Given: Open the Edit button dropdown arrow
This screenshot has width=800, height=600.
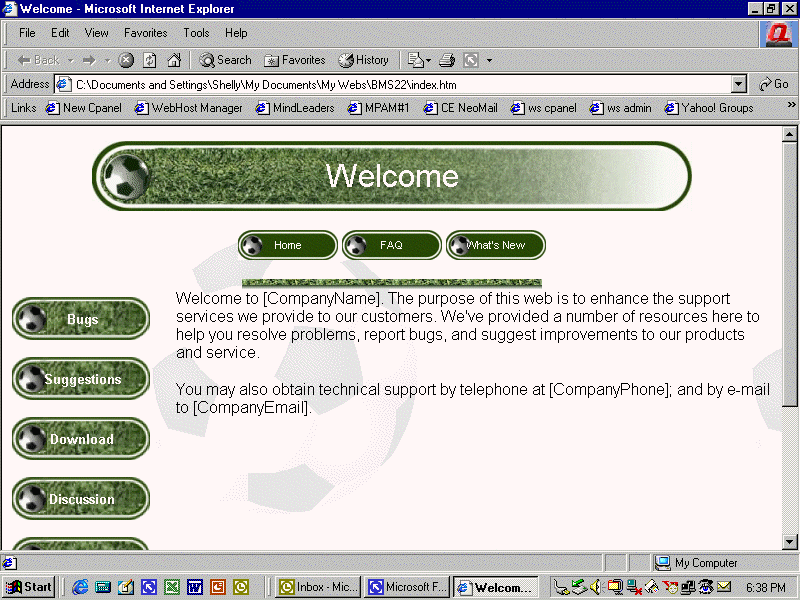Looking at the screenshot, I should coord(429,60).
